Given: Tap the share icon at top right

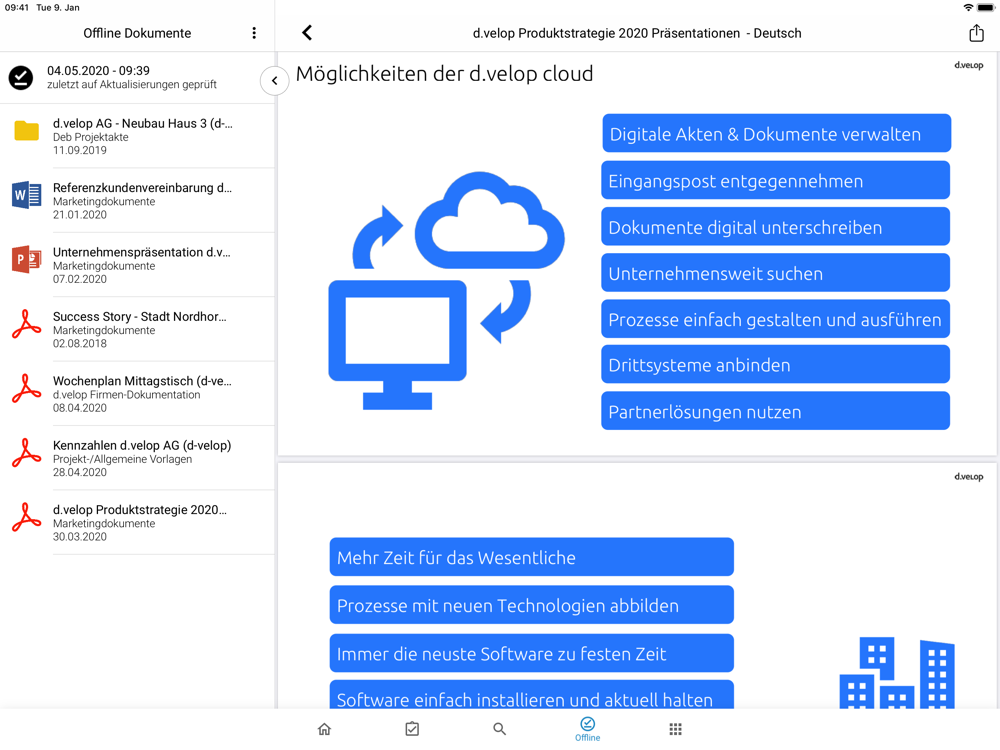Looking at the screenshot, I should 976,33.
